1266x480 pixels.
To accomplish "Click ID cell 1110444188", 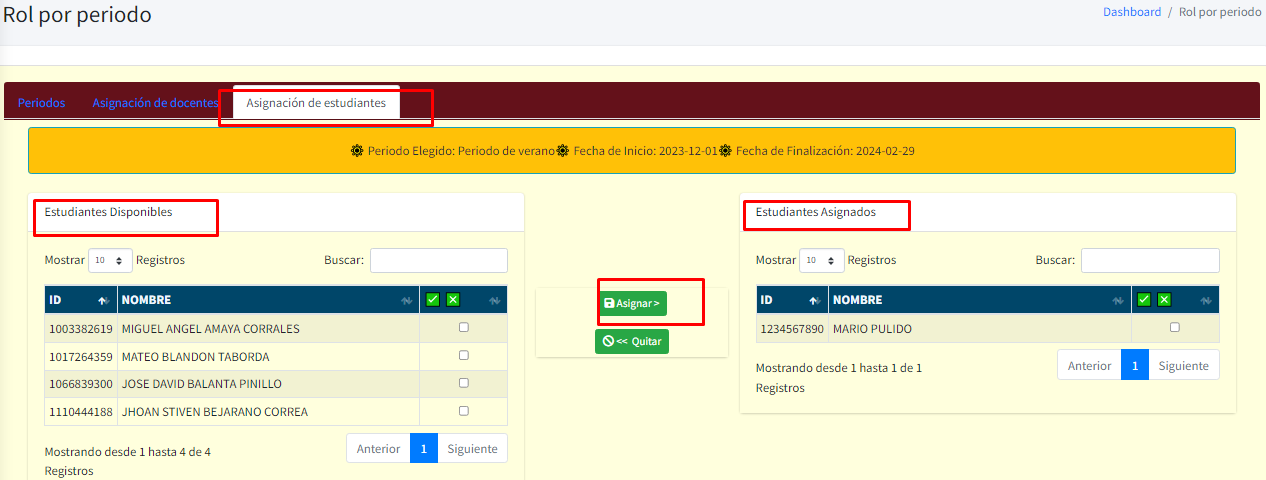I will pos(81,412).
